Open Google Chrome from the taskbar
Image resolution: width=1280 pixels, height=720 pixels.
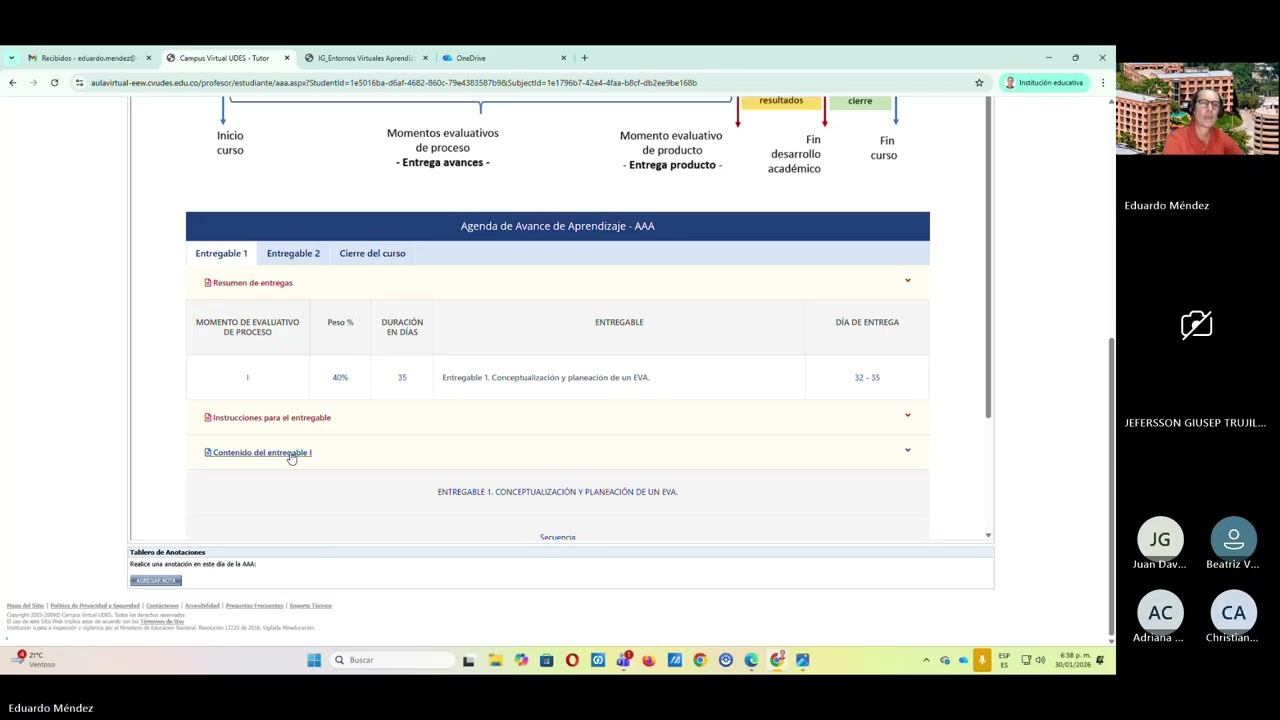tap(700, 660)
